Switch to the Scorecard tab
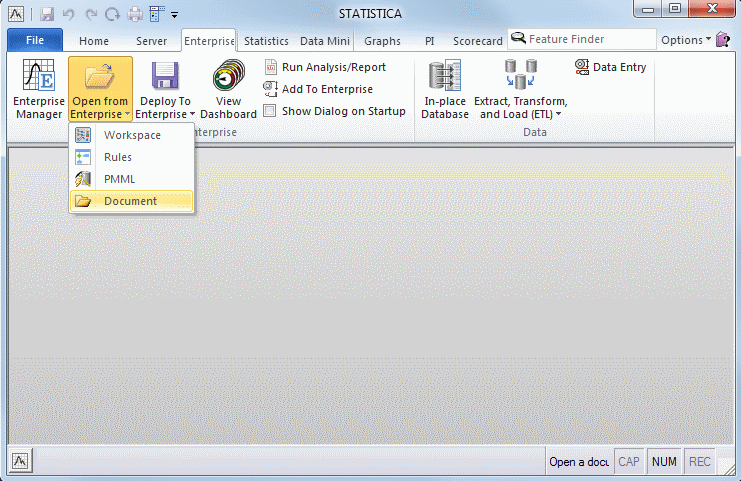This screenshot has height=481, width=741. tap(478, 41)
